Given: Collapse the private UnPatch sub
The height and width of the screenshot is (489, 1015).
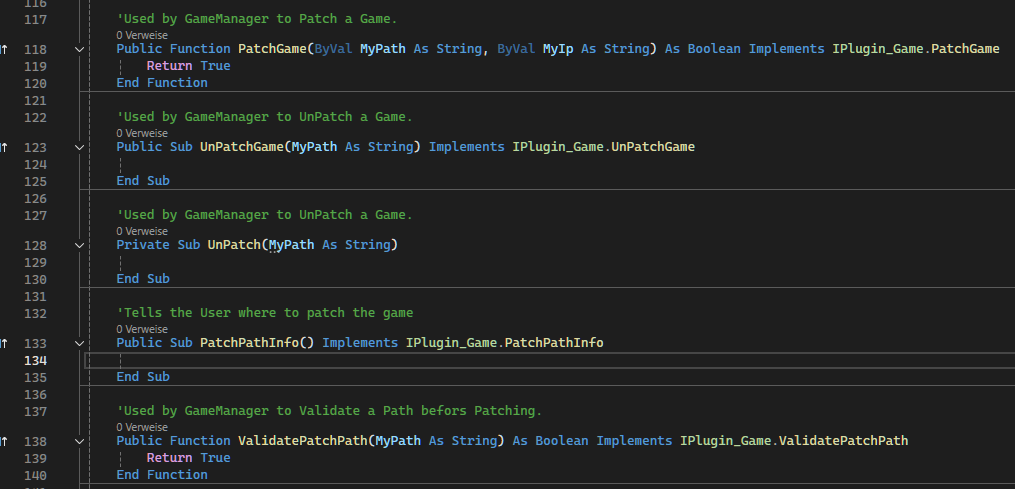Looking at the screenshot, I should (80, 245).
